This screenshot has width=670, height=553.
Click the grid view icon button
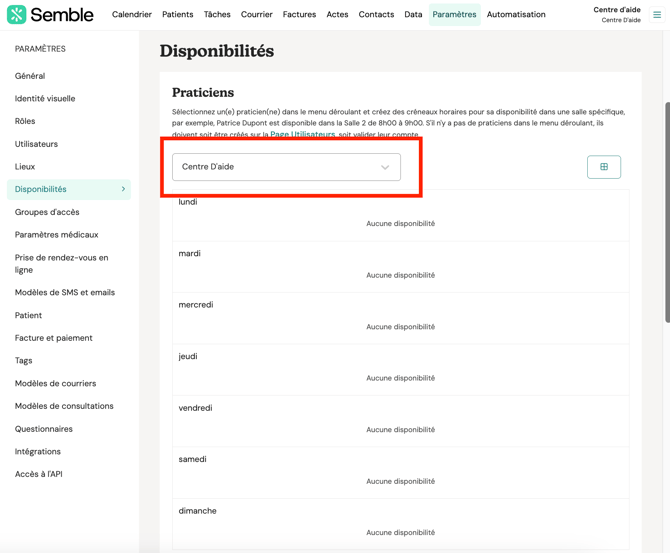[x=604, y=167]
